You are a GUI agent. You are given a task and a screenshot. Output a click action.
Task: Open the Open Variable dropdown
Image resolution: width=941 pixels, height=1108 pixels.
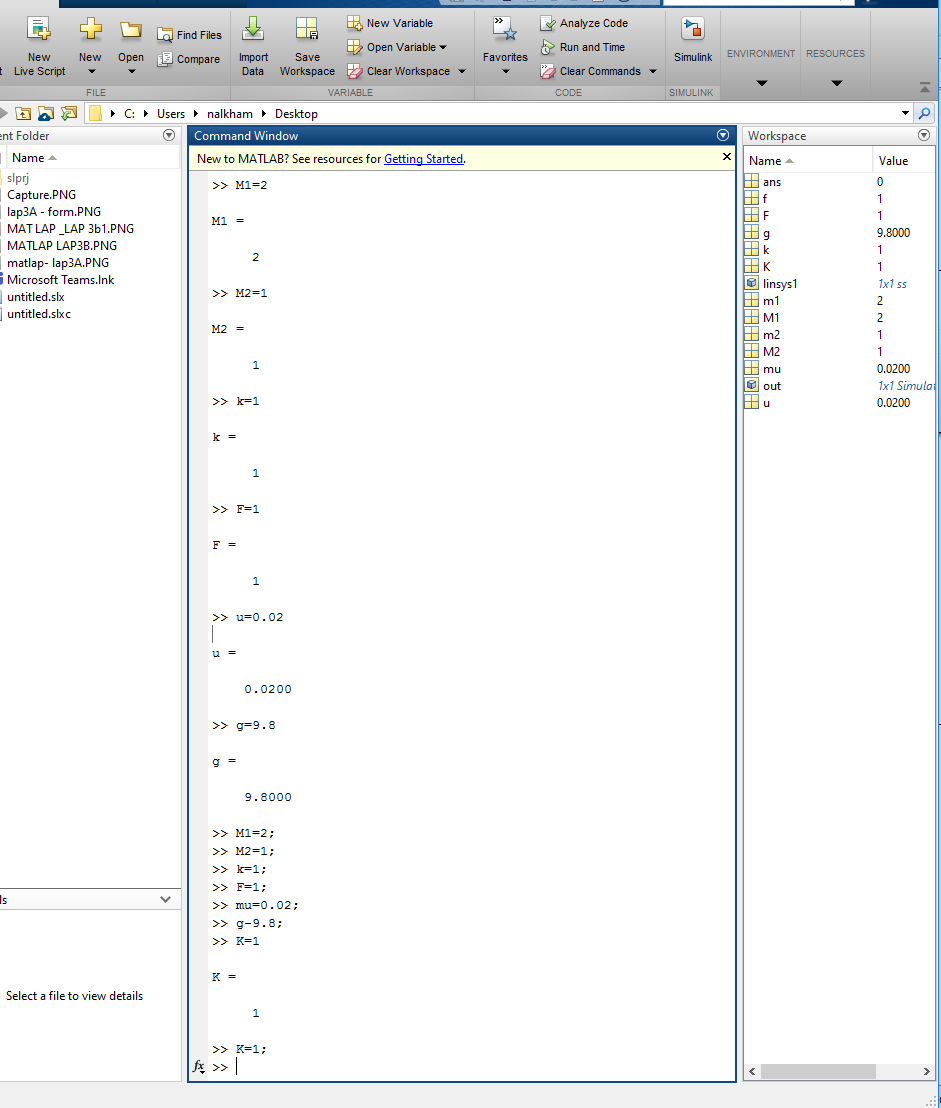pyautogui.click(x=397, y=47)
